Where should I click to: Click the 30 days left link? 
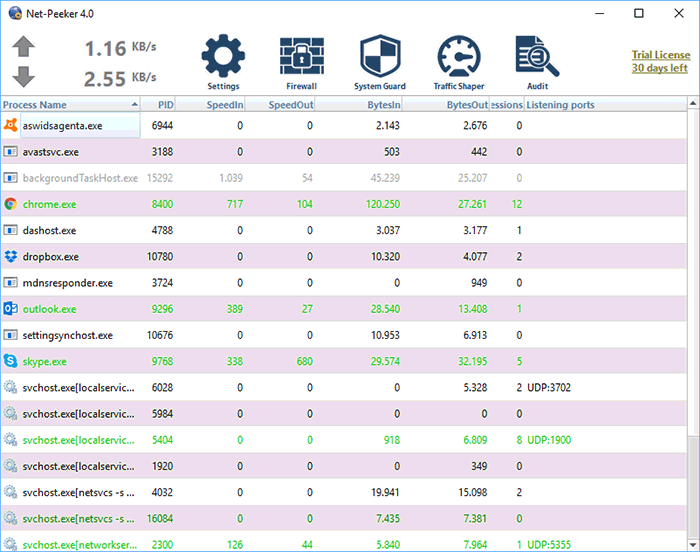[659, 68]
